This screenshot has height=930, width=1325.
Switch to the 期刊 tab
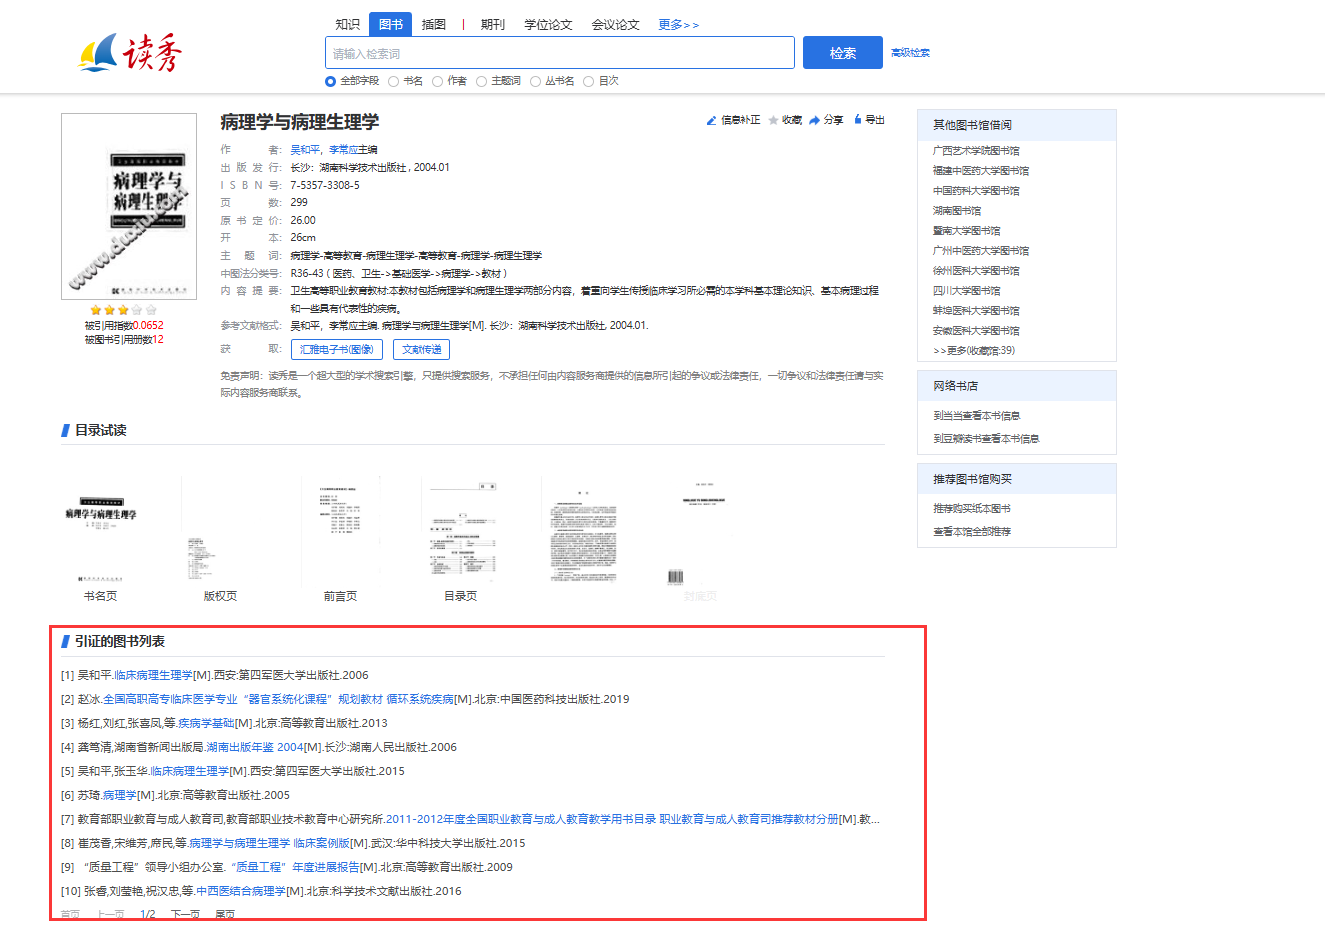(x=492, y=25)
